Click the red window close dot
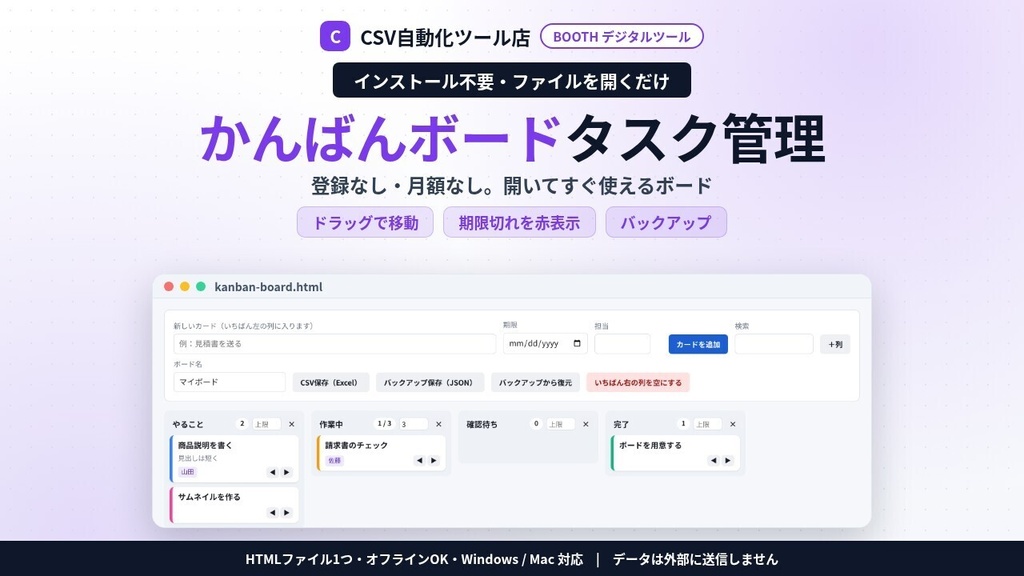The image size is (1024, 576). click(168, 287)
